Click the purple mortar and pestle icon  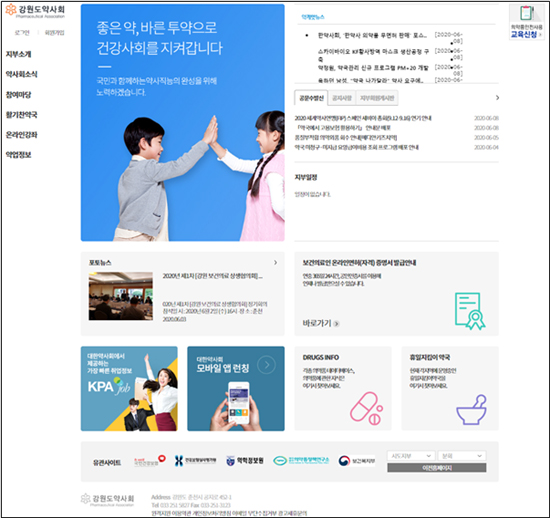pyautogui.click(x=471, y=410)
